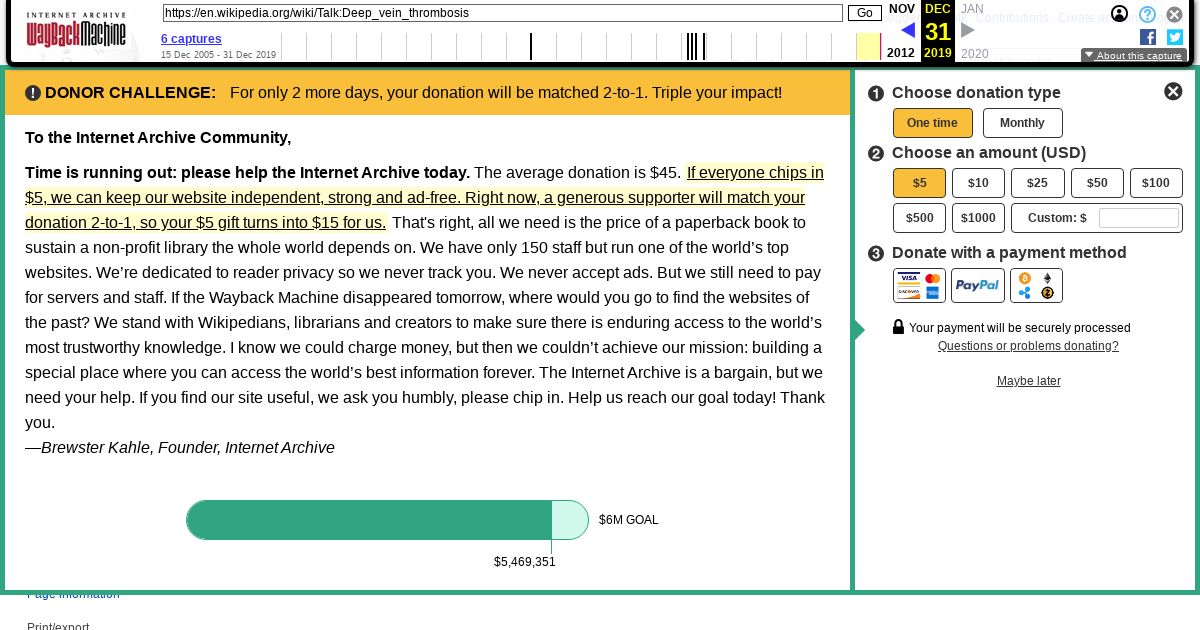This screenshot has width=1200, height=630.
Task: Close the Wayback toolbar
Action: 1175,14
